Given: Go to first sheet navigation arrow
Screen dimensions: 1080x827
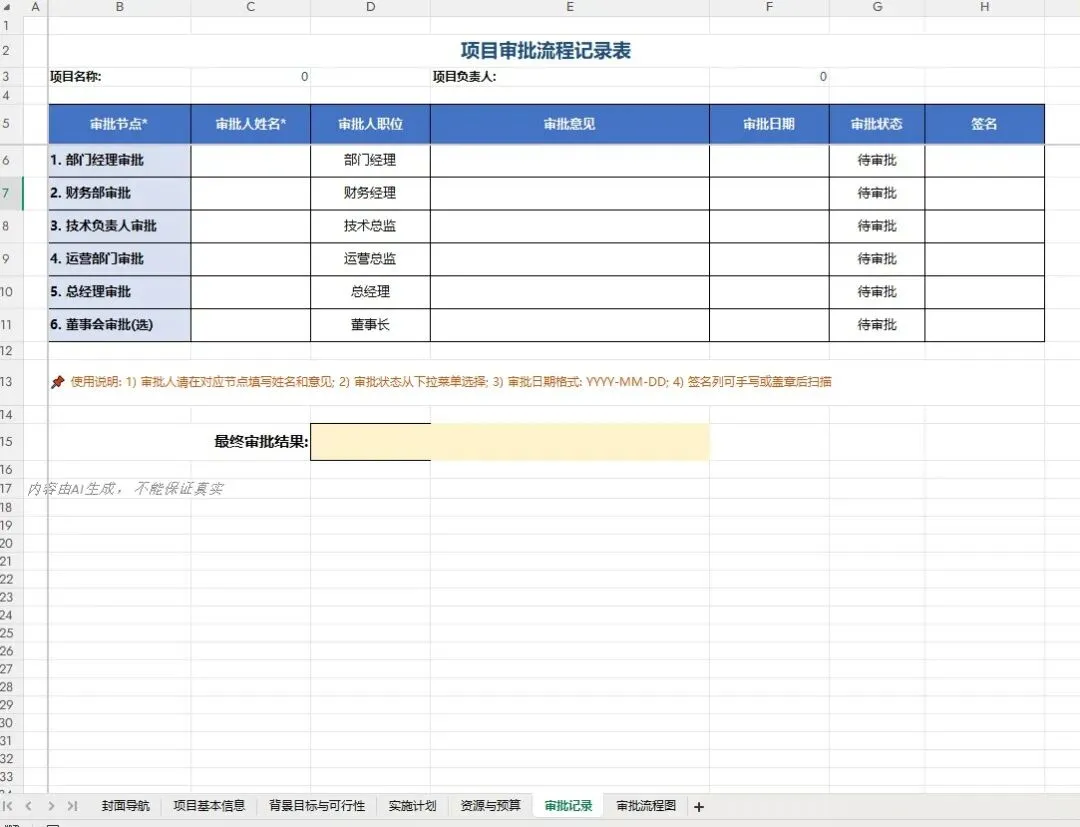Looking at the screenshot, I should coord(8,806).
